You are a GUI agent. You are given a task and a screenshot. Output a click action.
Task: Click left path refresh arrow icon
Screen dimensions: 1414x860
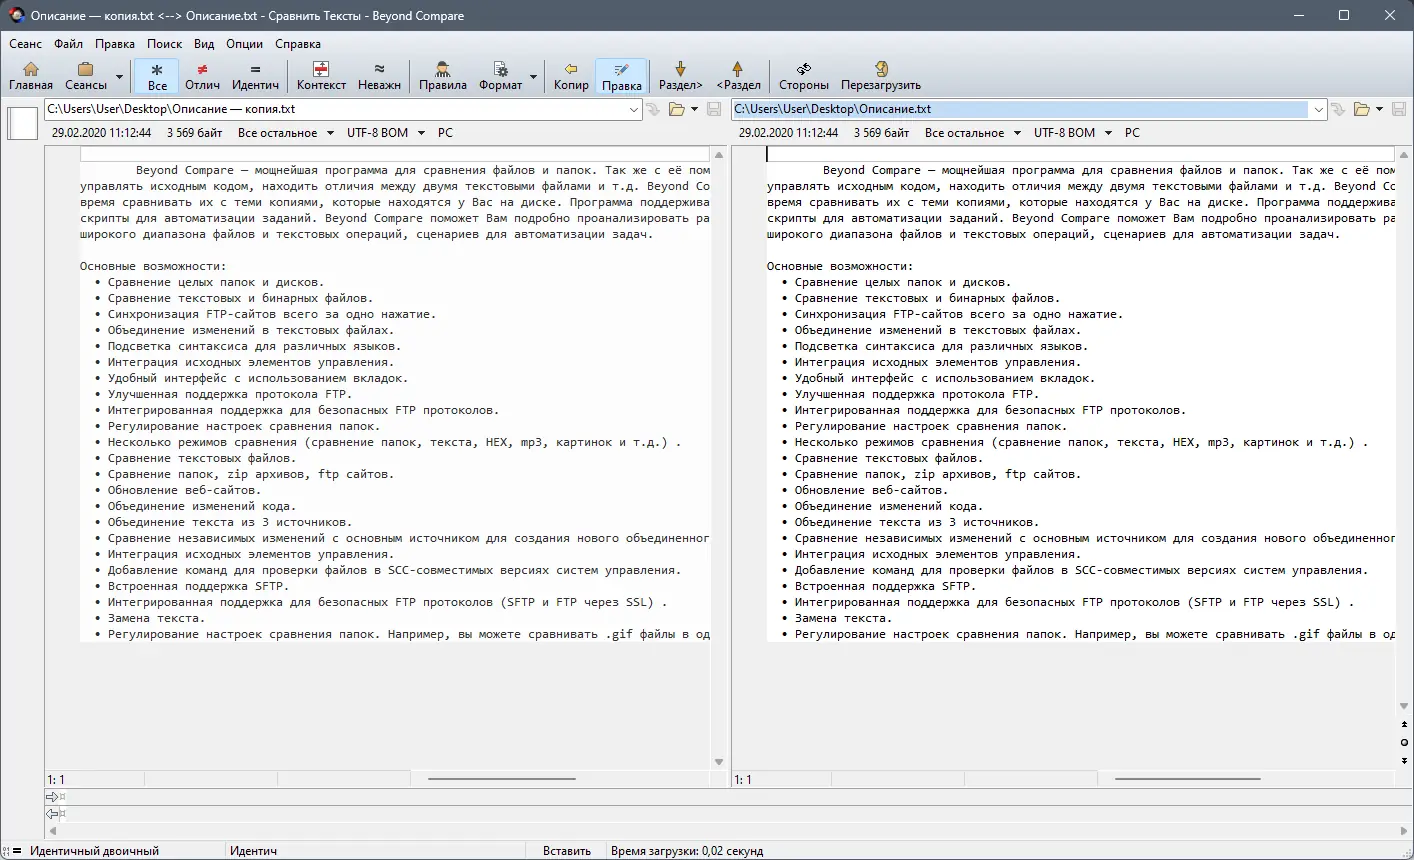654,109
